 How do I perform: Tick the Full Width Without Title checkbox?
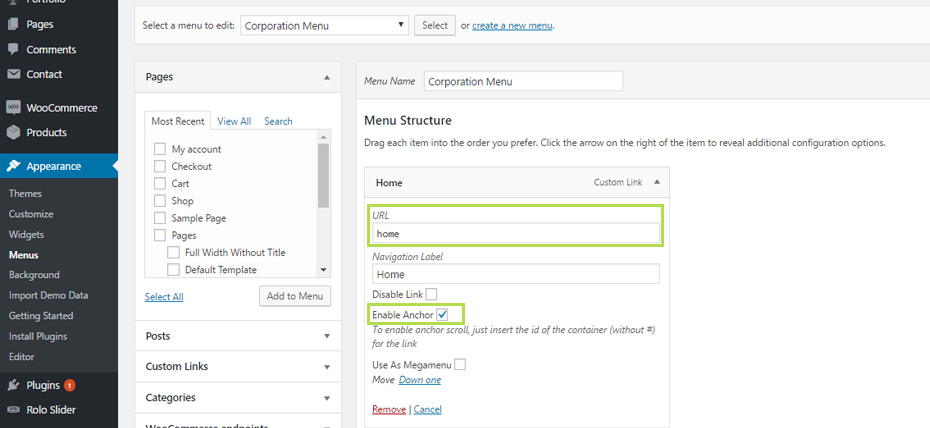[x=173, y=253]
